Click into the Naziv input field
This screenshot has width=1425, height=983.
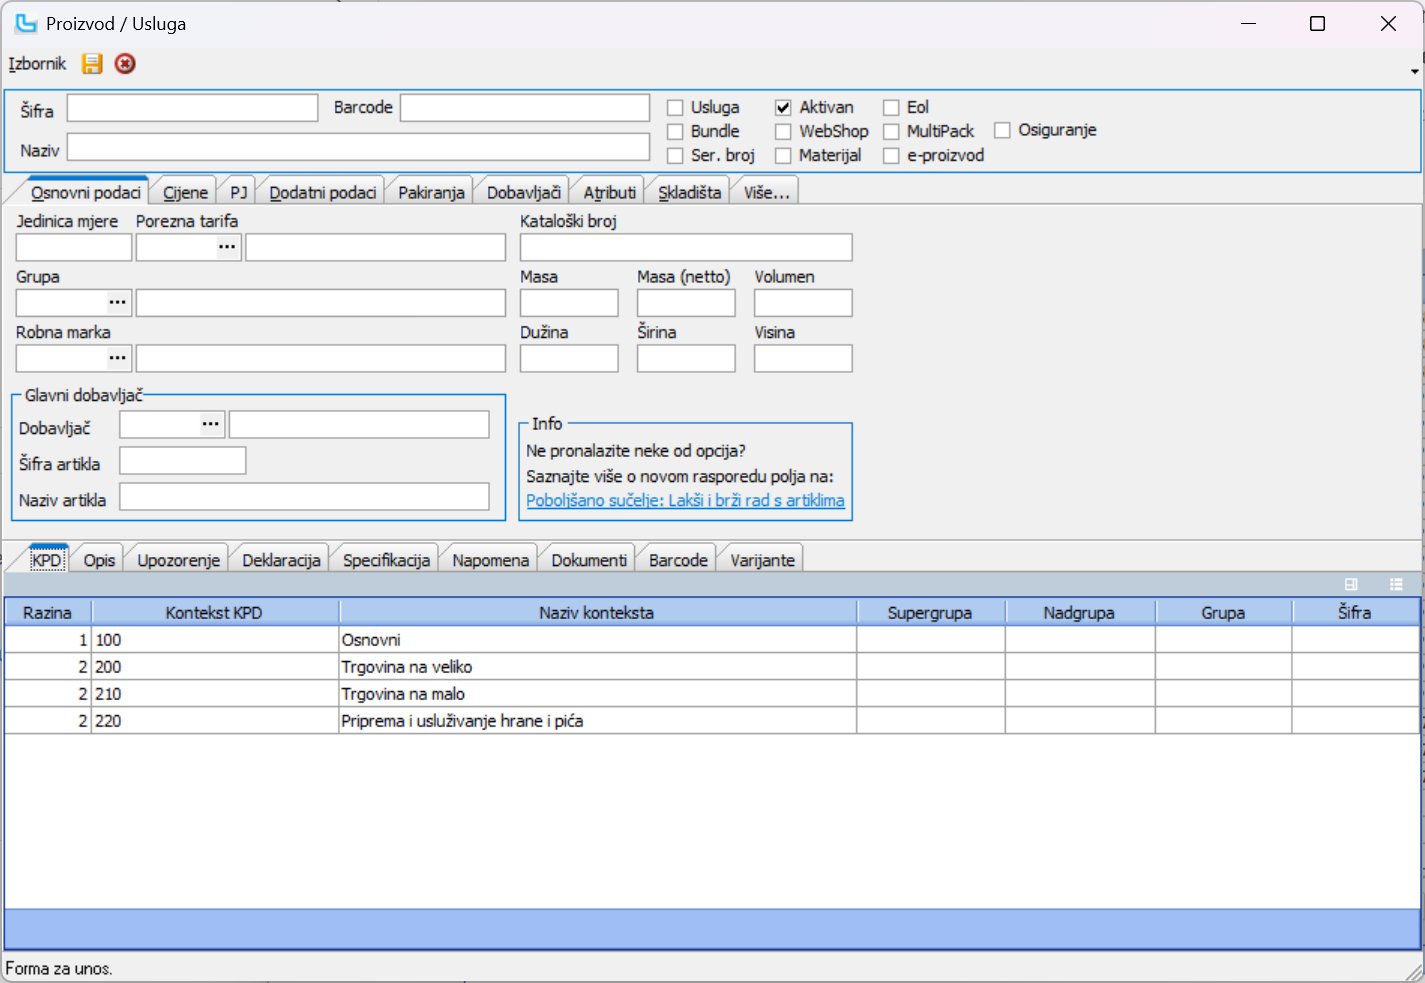pos(358,148)
